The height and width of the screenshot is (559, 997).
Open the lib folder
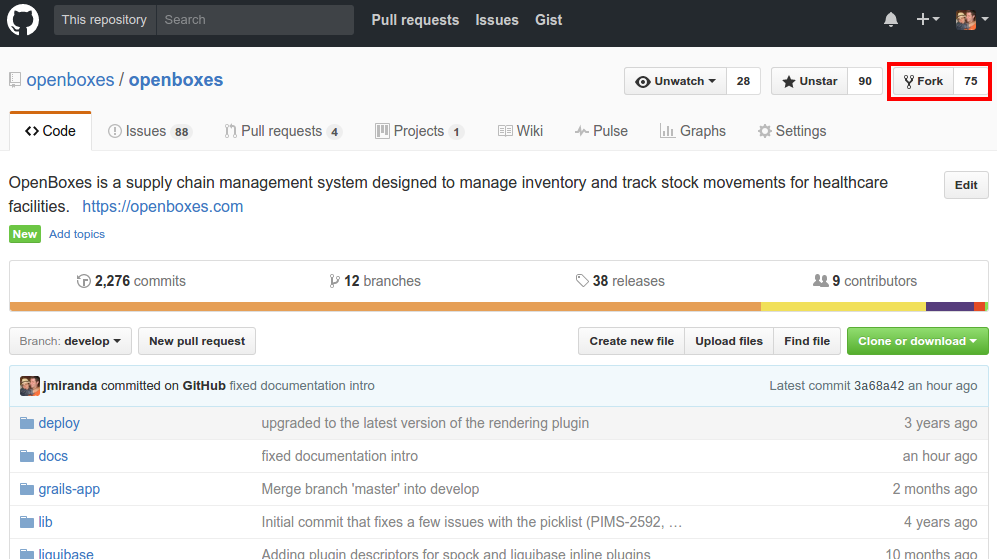(45, 522)
